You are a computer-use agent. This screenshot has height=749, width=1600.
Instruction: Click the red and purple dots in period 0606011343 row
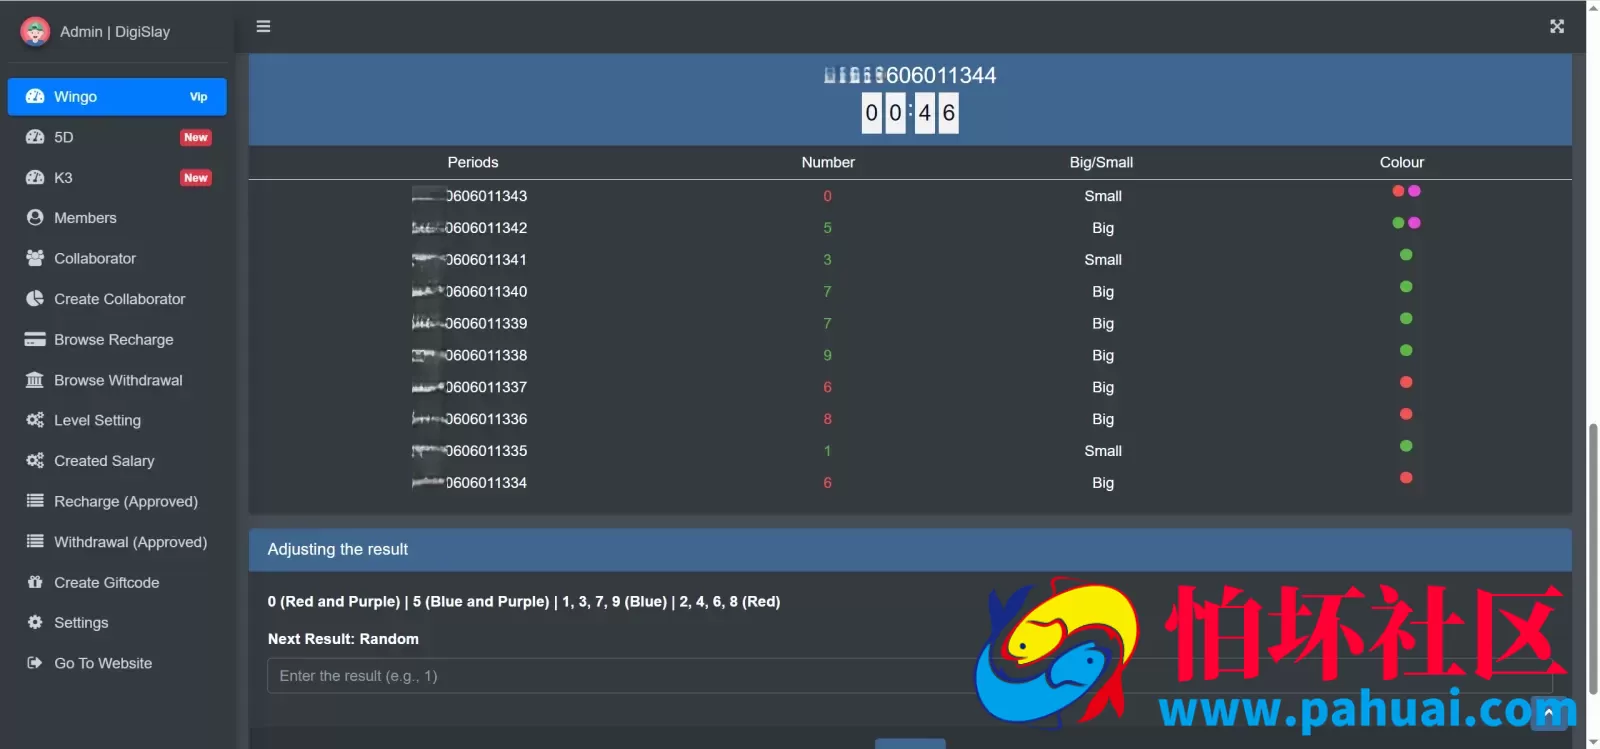click(1406, 191)
